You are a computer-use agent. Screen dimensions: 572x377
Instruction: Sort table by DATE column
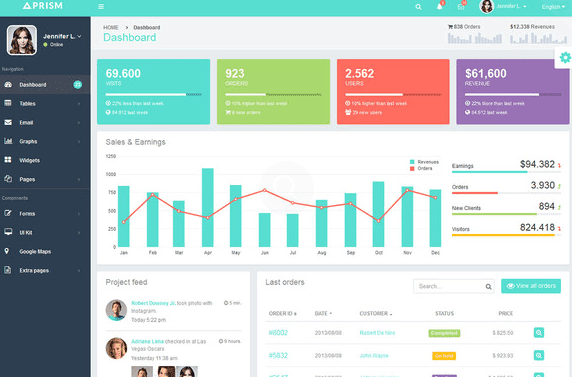coord(323,313)
